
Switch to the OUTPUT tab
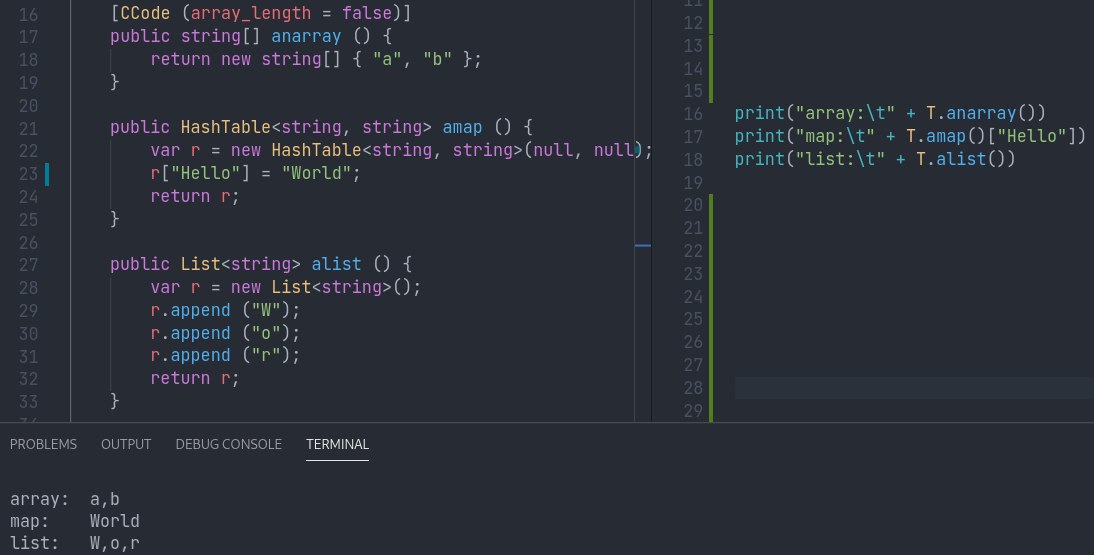coord(126,444)
